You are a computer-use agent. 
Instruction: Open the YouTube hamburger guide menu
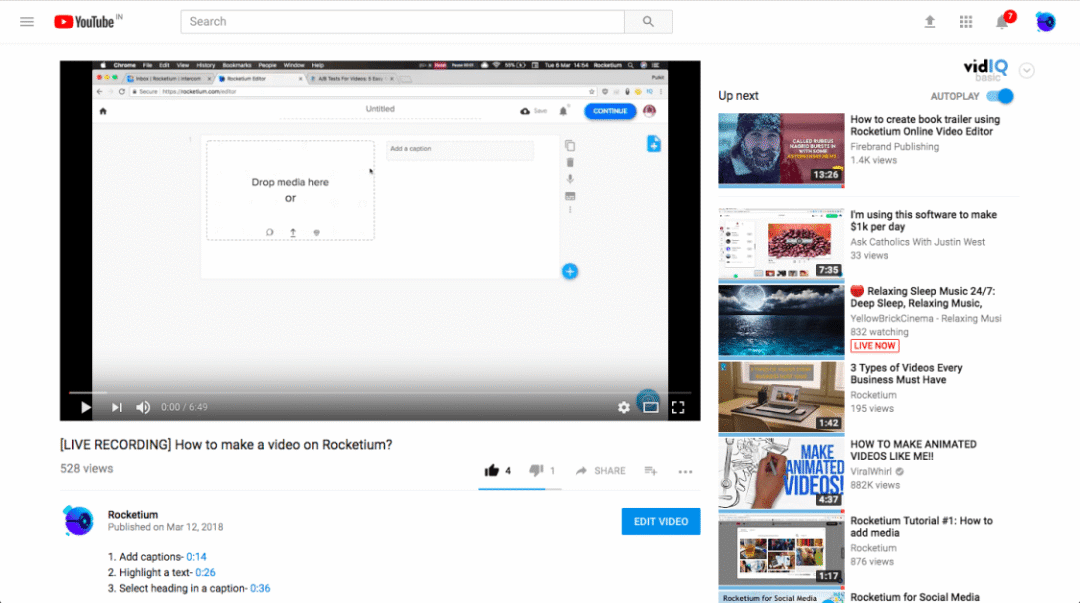point(27,22)
